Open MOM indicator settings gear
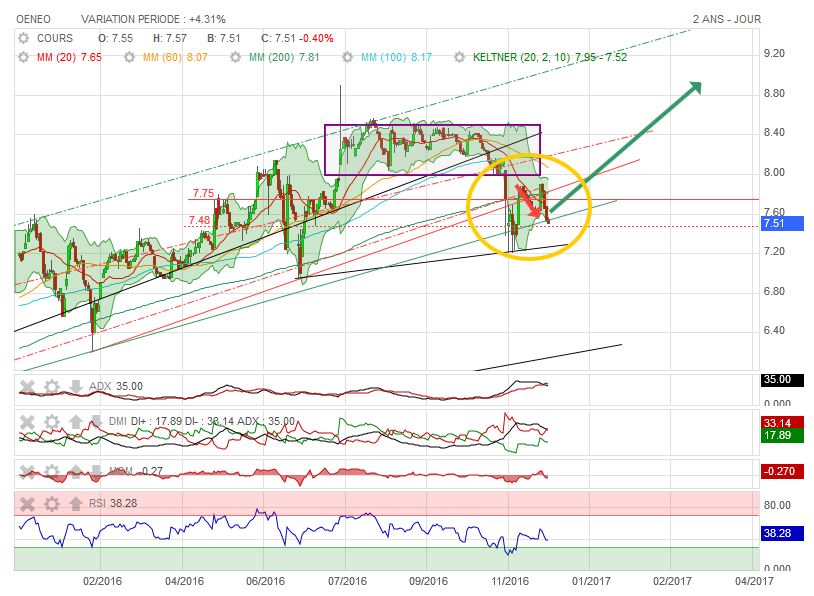This screenshot has height=596, width=814. coord(51,472)
